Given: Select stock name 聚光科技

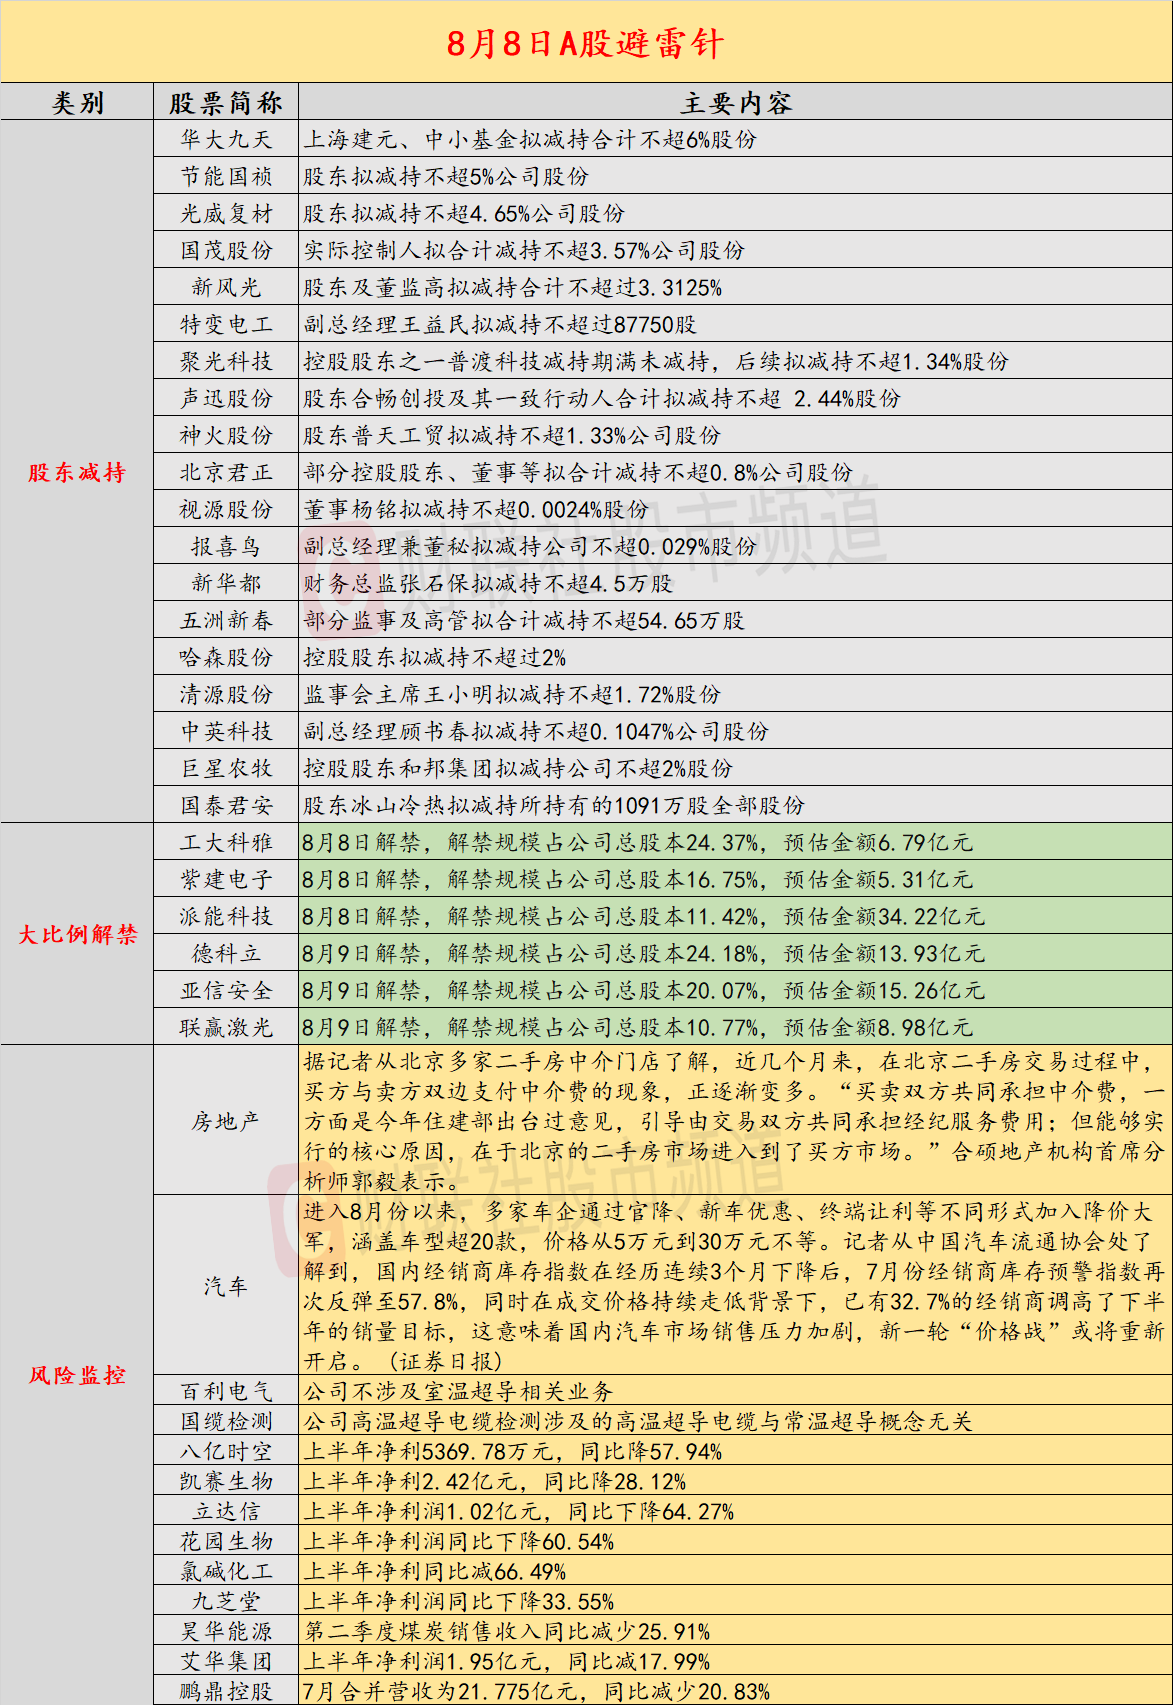Looking at the screenshot, I should (226, 361).
